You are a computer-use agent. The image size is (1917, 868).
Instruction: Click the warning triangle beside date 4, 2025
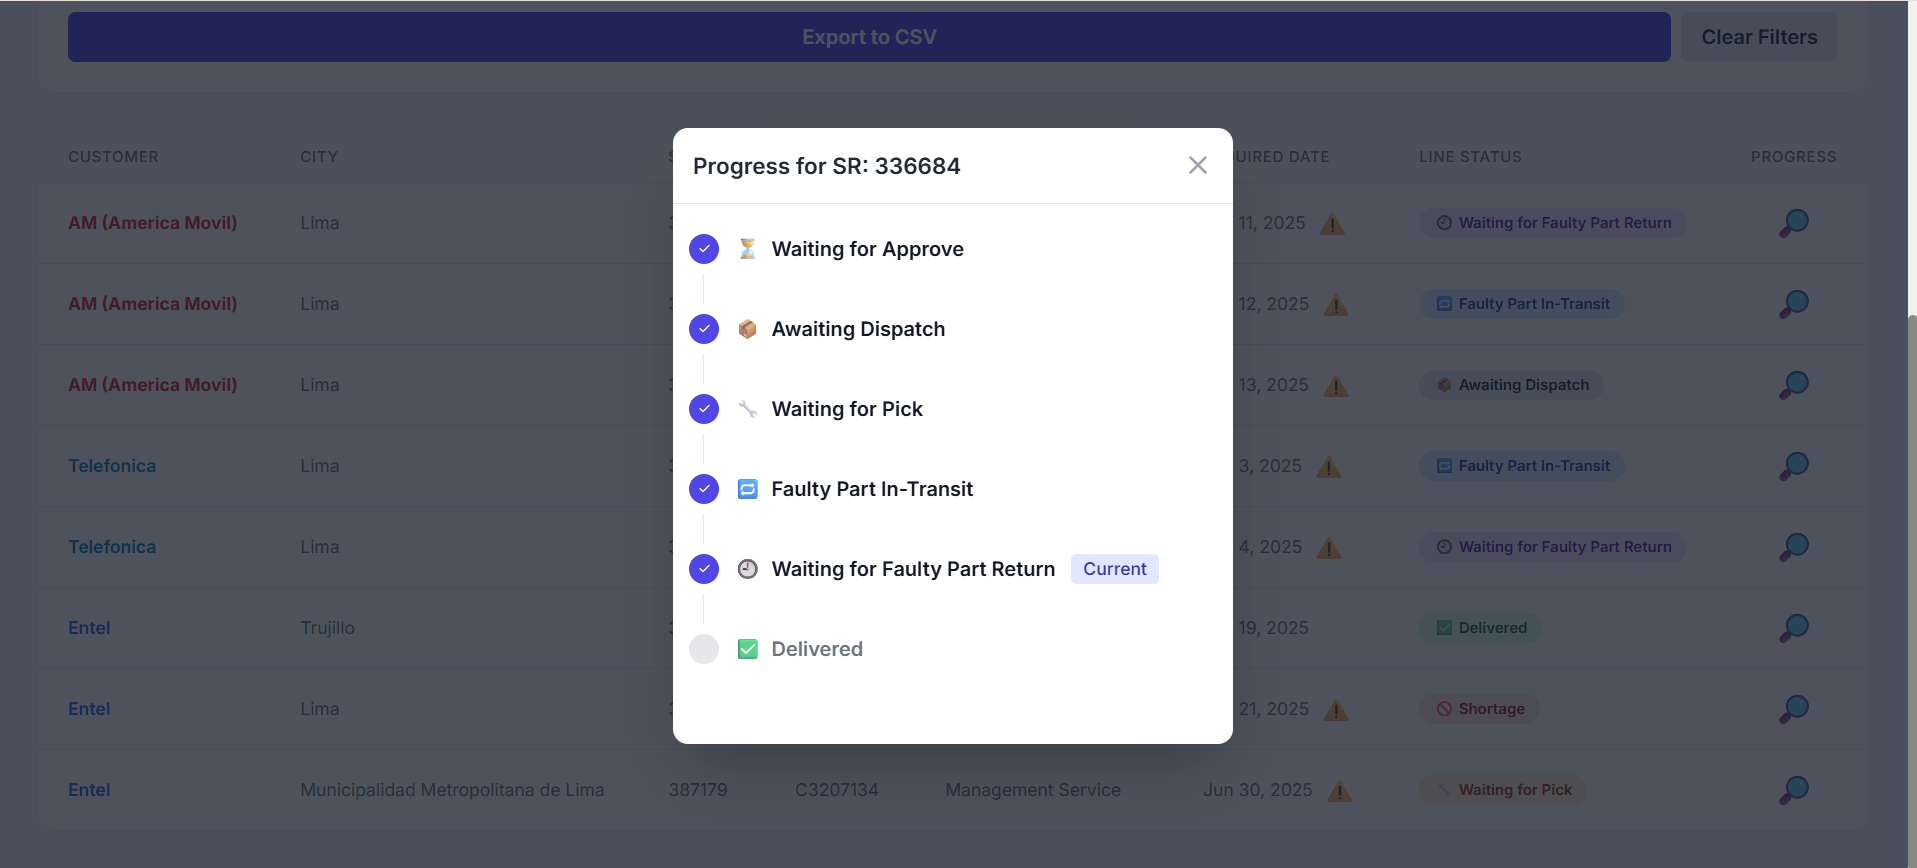1329,548
